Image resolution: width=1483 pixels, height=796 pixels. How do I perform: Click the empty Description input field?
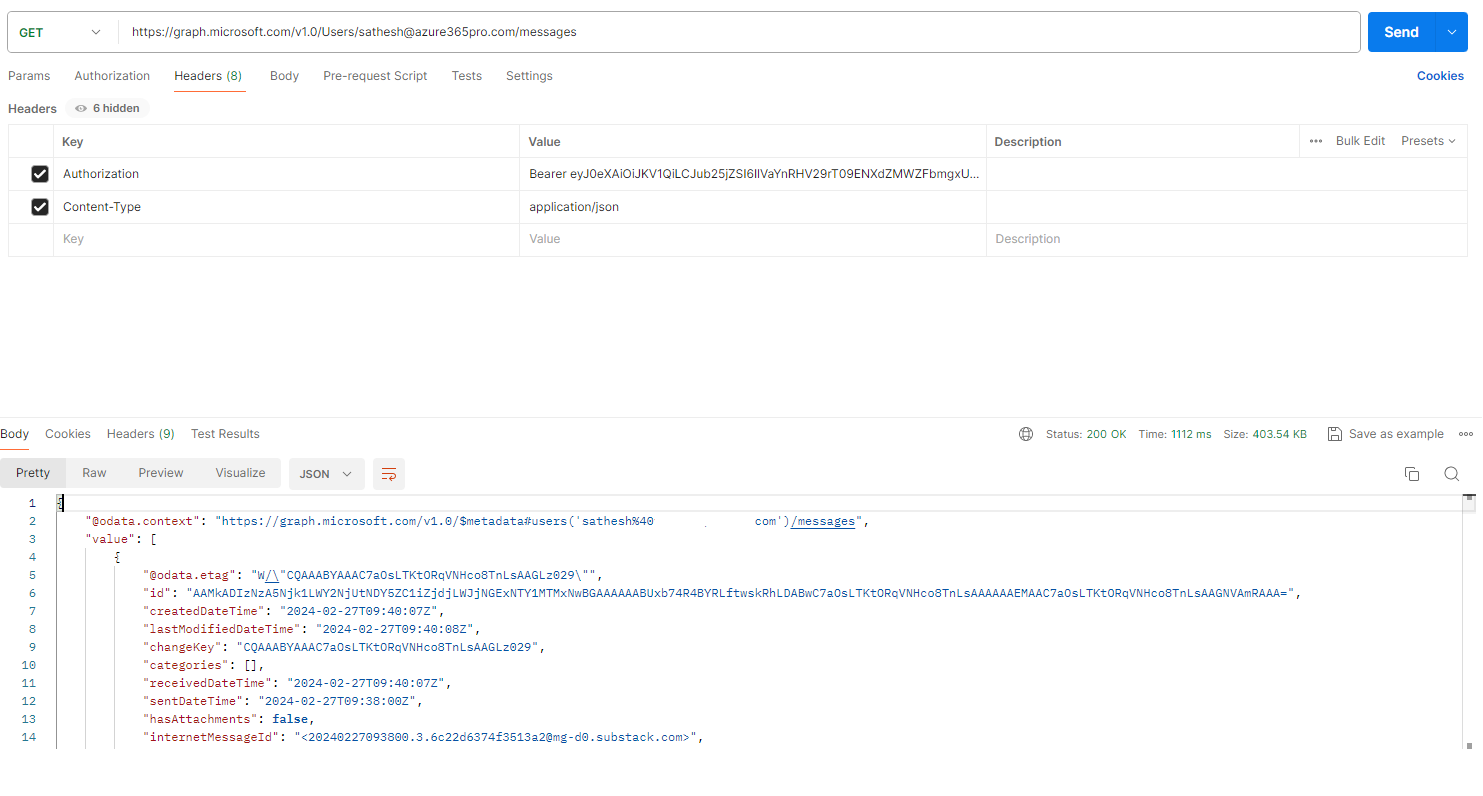1227,239
